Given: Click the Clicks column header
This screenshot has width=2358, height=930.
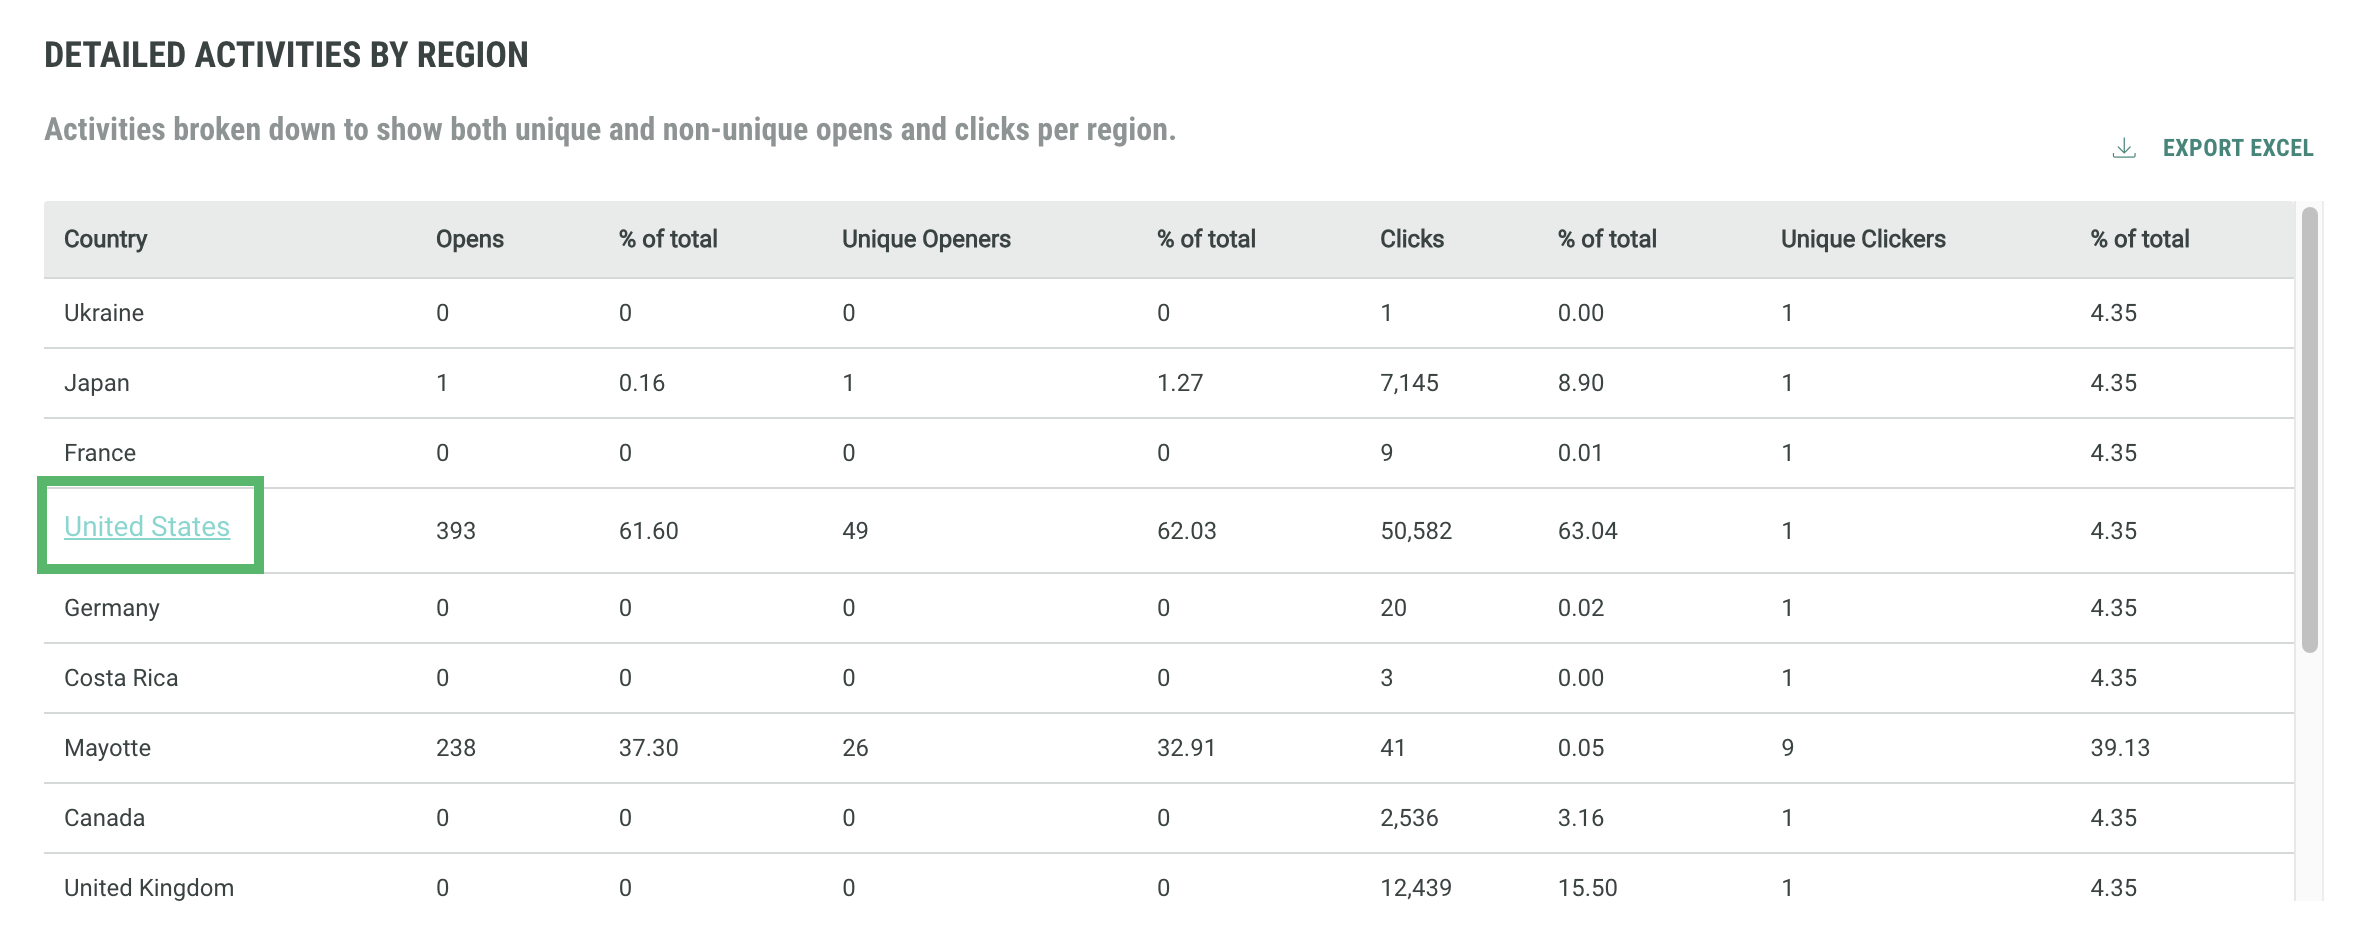Looking at the screenshot, I should pyautogui.click(x=1411, y=240).
